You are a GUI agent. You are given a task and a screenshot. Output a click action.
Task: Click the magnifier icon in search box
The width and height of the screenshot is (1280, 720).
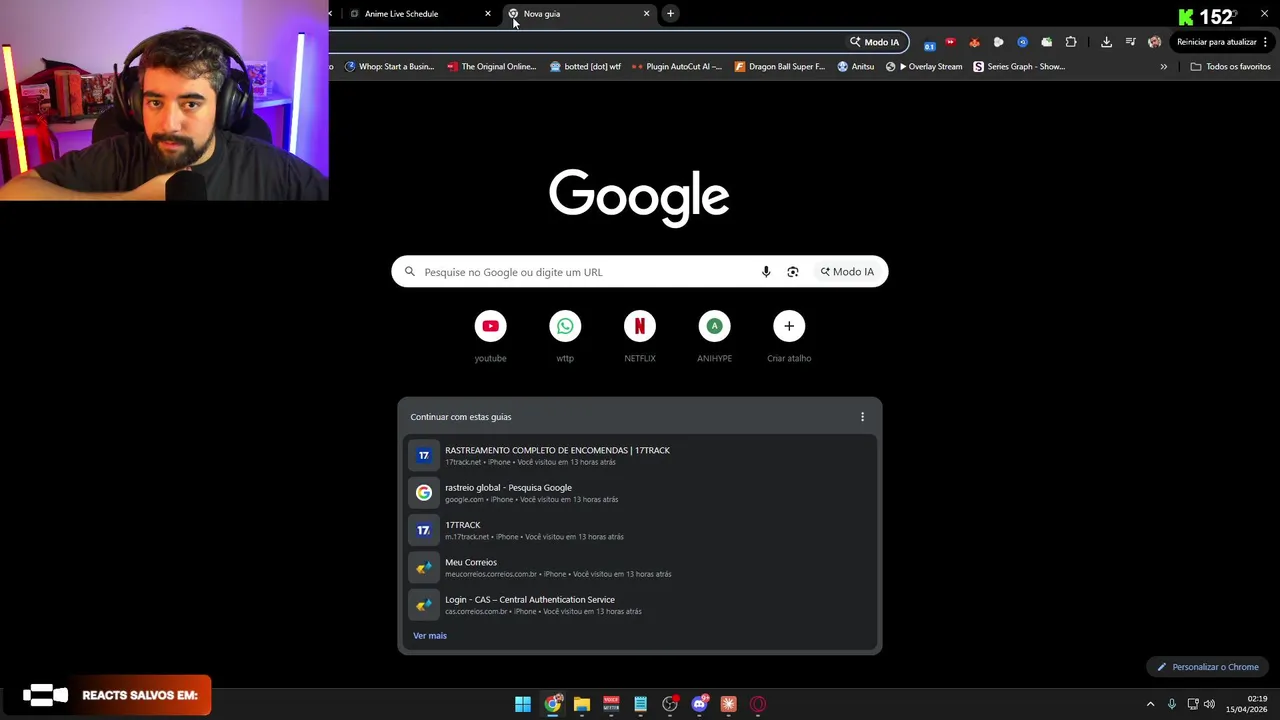click(409, 272)
